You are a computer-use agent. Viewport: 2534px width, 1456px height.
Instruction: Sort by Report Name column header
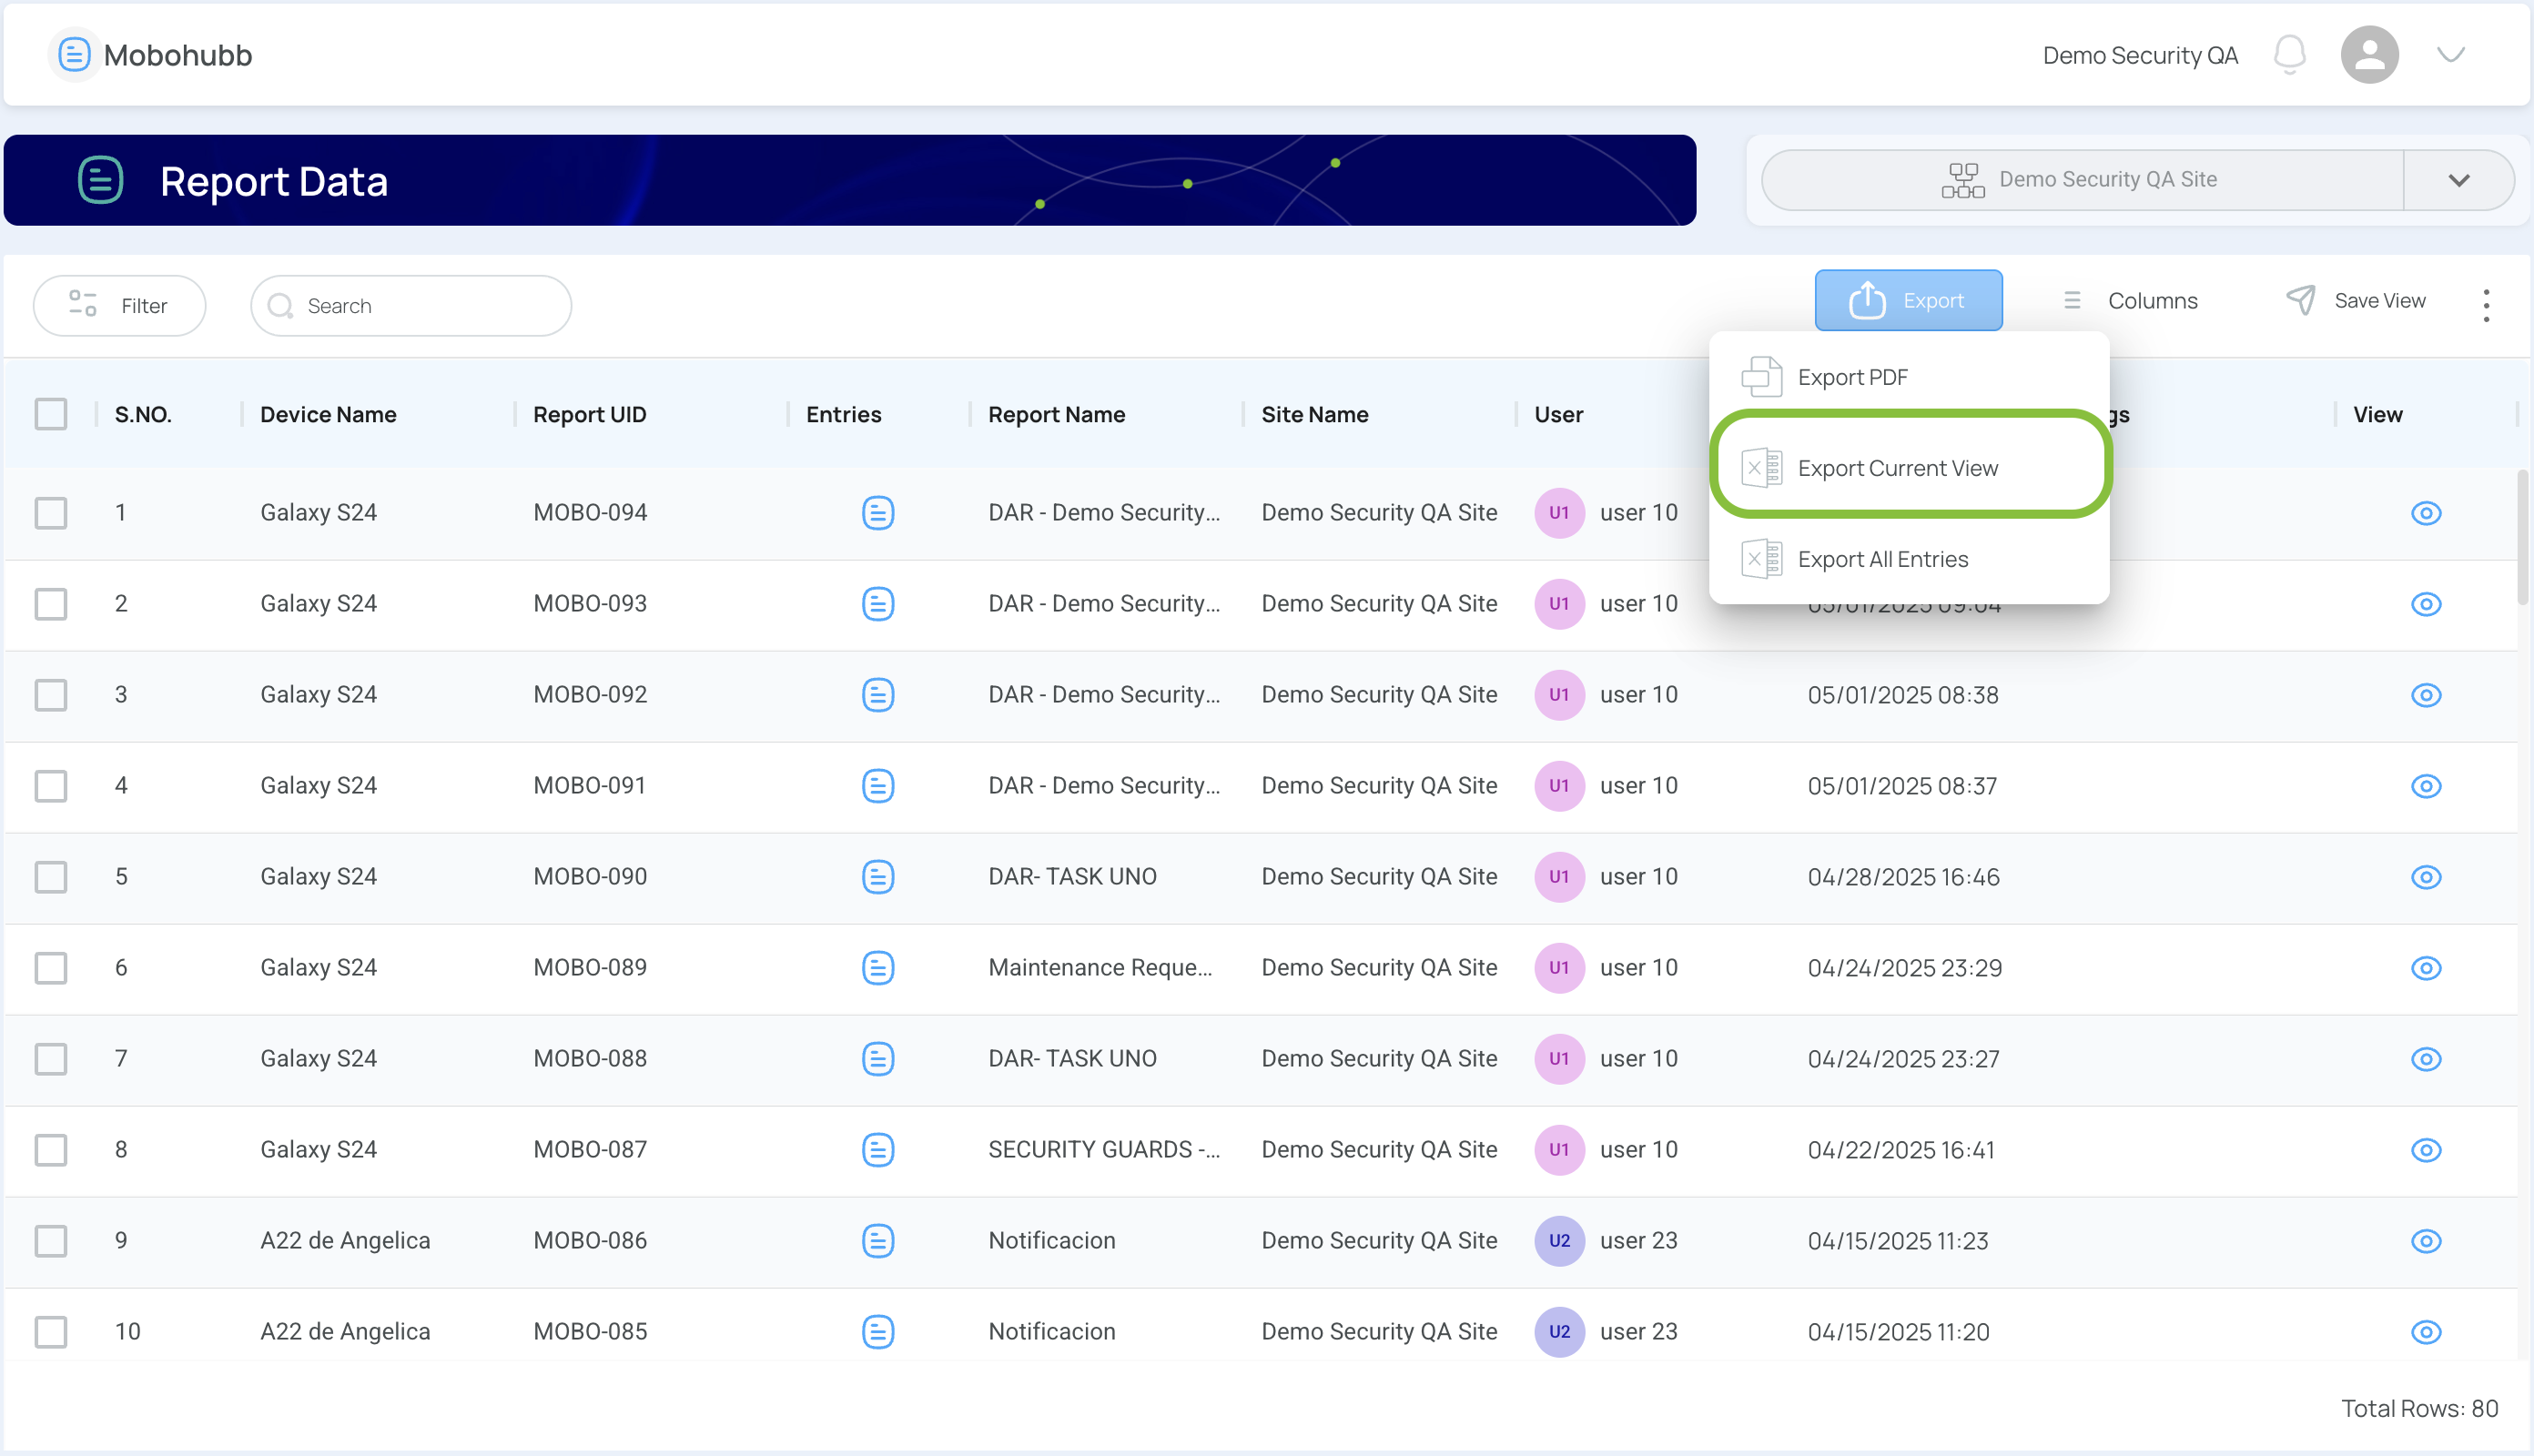(1056, 414)
